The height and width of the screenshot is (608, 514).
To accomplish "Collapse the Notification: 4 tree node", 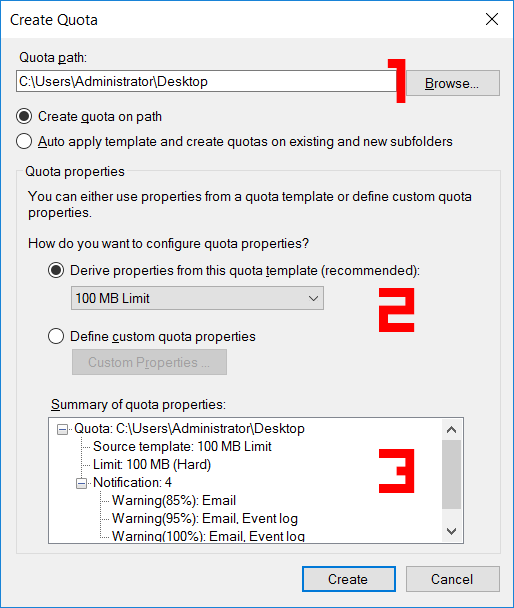I will [81, 483].
